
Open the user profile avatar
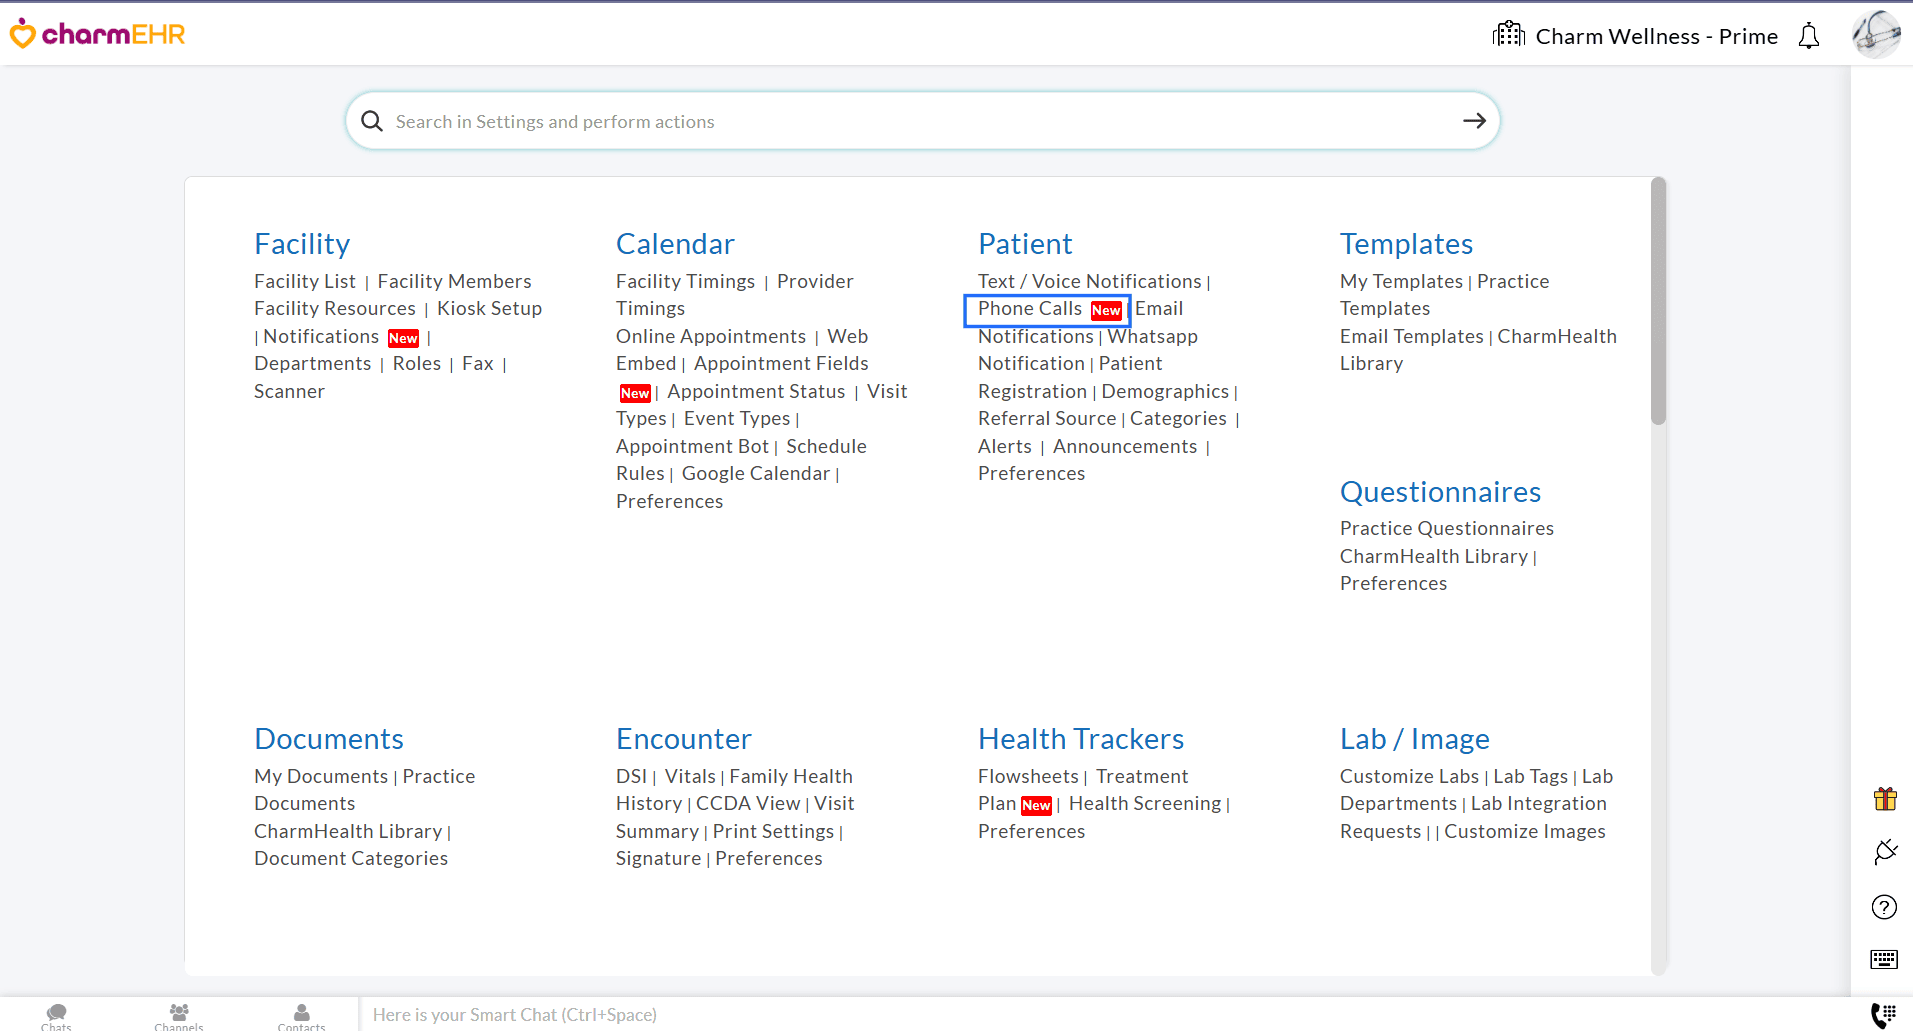point(1876,34)
